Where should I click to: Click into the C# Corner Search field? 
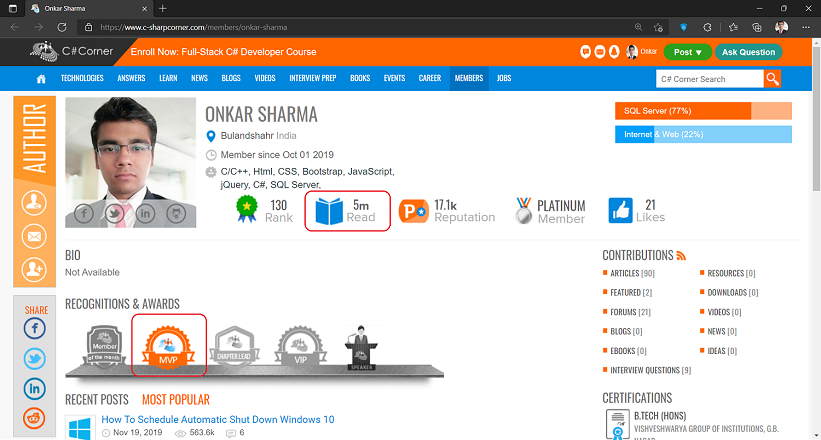pos(709,79)
